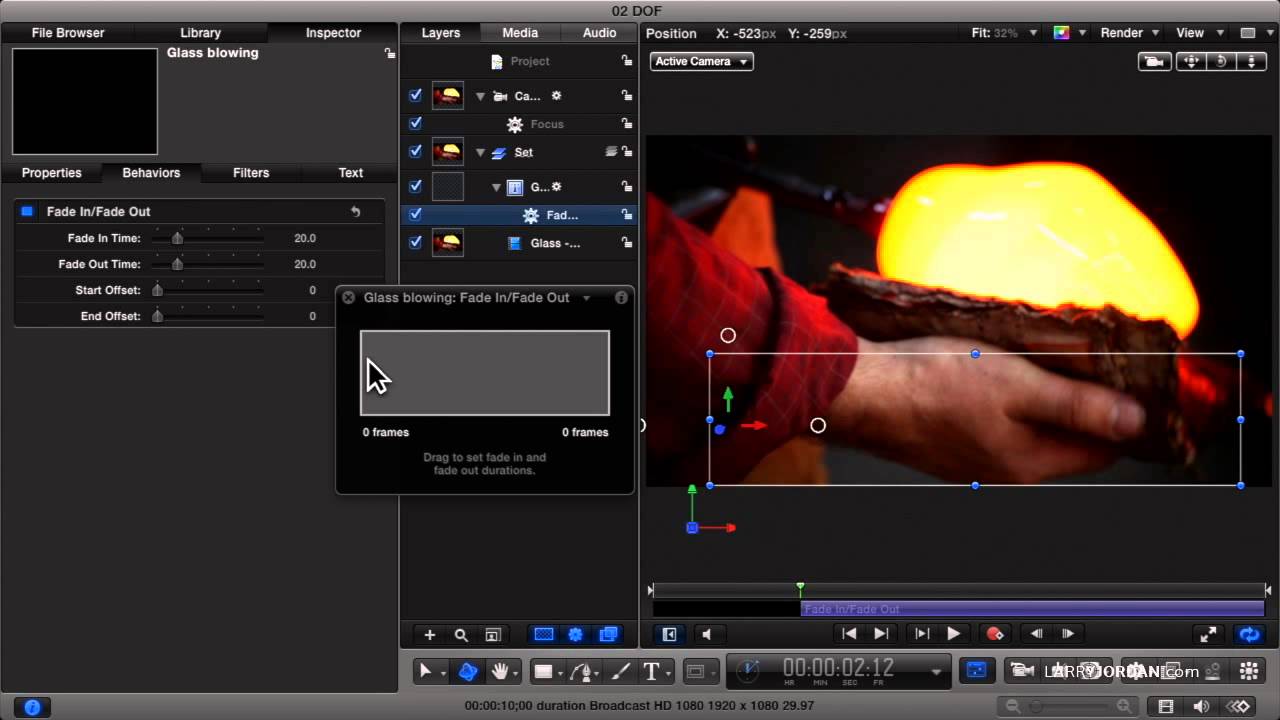The width and height of the screenshot is (1280, 720).
Task: Toggle the Glass video layer checkbox
Action: coord(415,242)
